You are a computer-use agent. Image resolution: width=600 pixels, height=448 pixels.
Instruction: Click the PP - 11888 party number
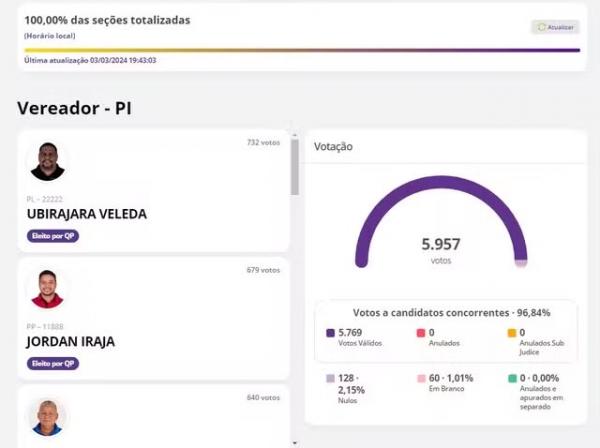coord(45,326)
